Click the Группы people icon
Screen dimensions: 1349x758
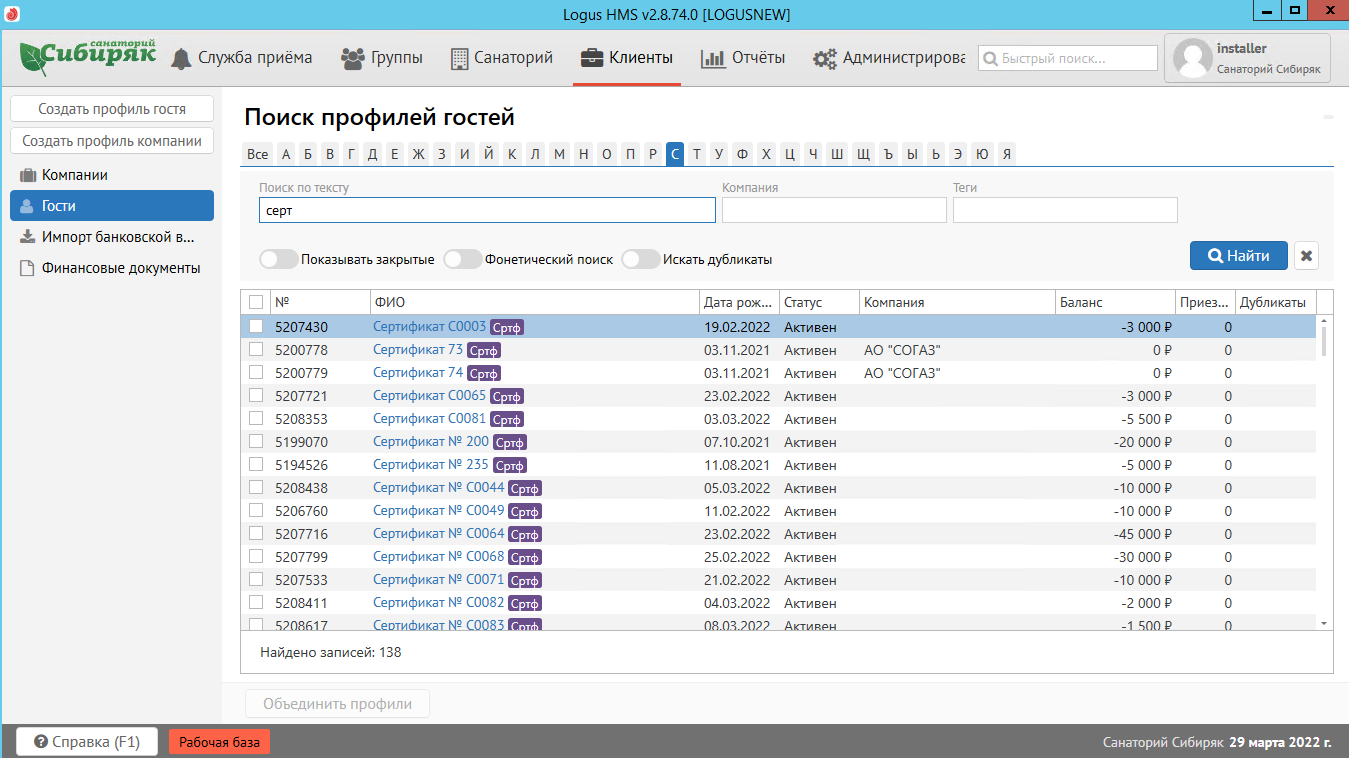[x=352, y=58]
